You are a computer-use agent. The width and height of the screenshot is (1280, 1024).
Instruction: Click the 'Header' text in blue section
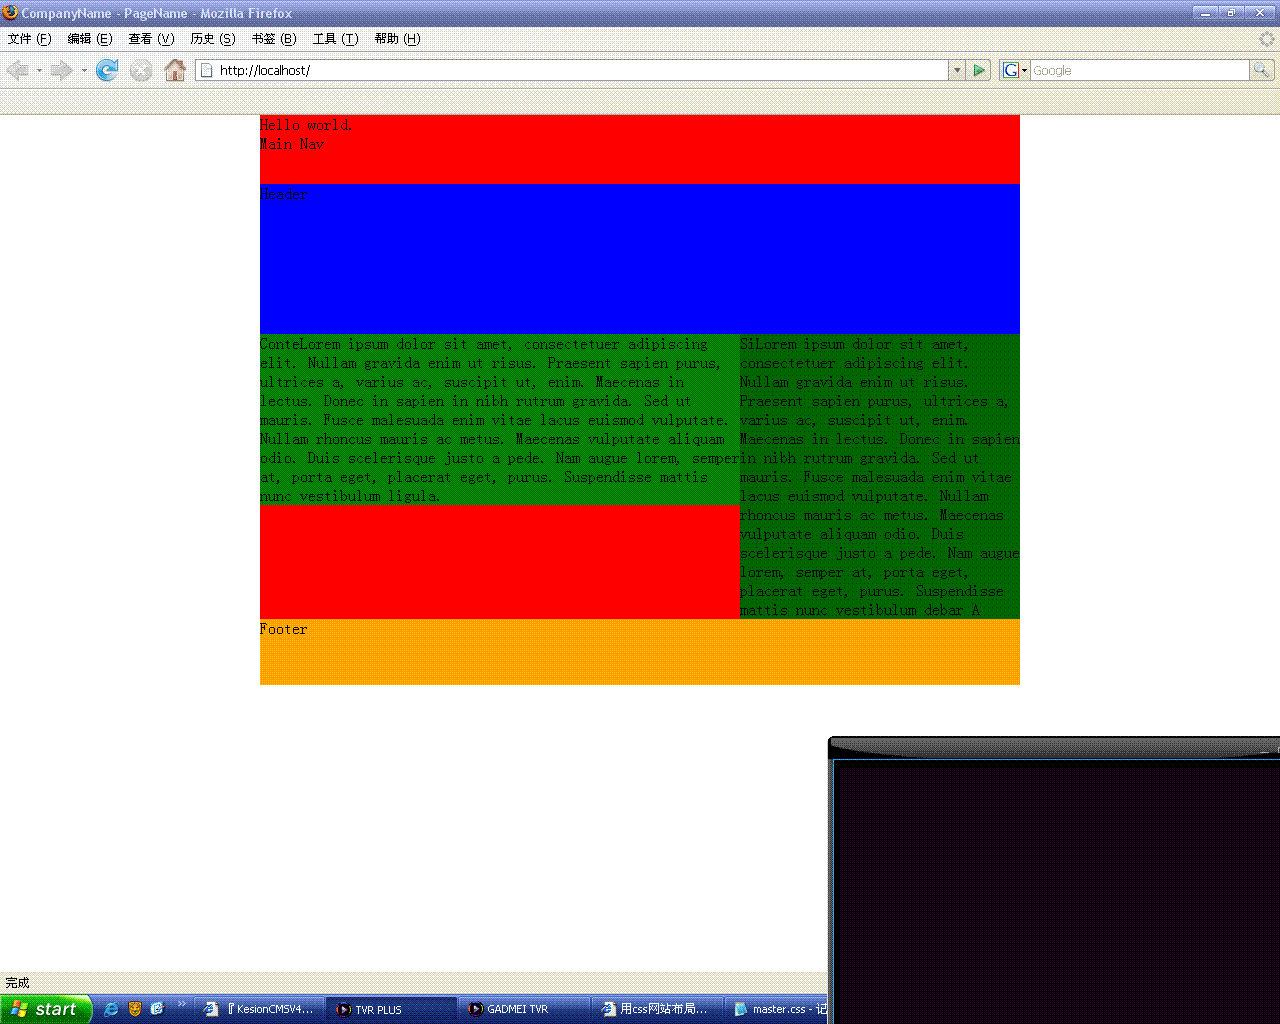pyautogui.click(x=284, y=194)
